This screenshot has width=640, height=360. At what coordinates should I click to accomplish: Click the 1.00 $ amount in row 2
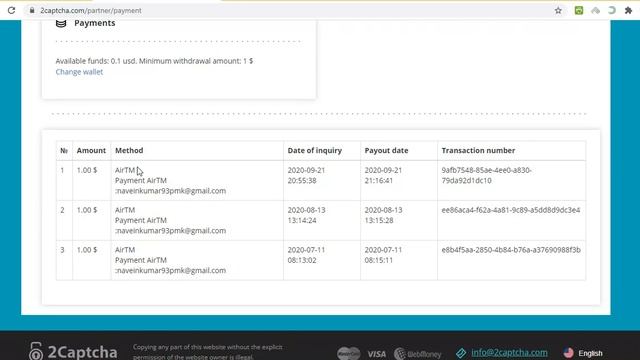[x=87, y=210]
